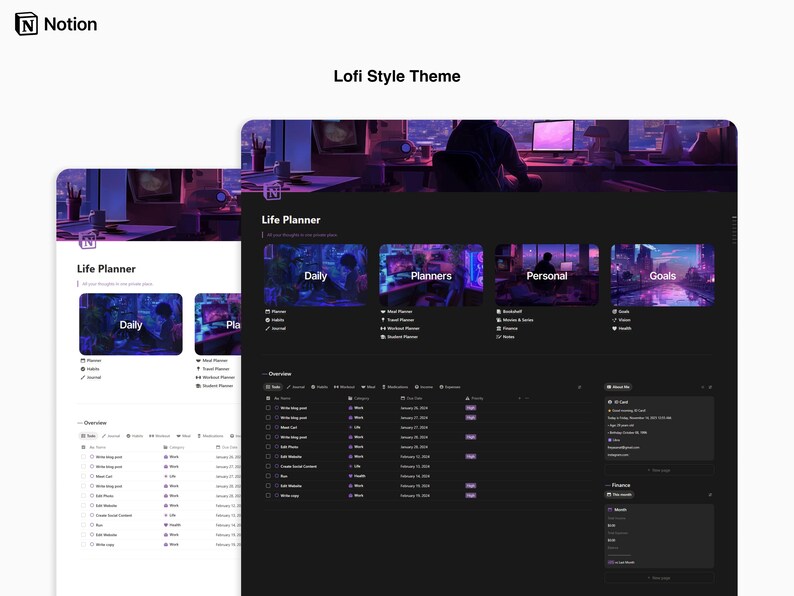The width and height of the screenshot is (794, 596).
Task: Open Notes page under Personal
Action: pos(505,337)
